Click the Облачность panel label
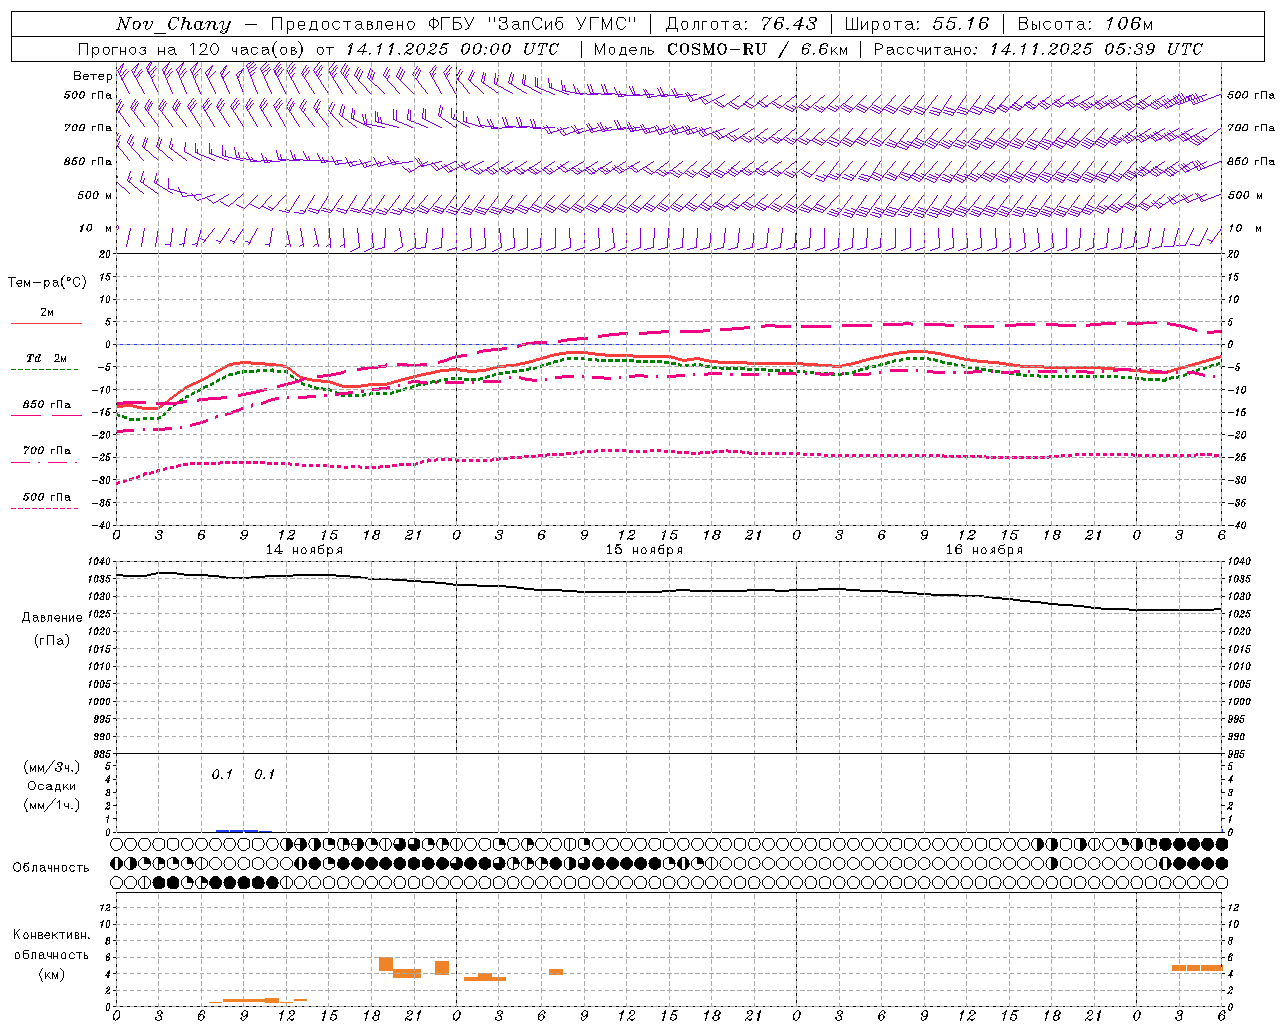This screenshot has width=1280, height=1024. [51, 867]
